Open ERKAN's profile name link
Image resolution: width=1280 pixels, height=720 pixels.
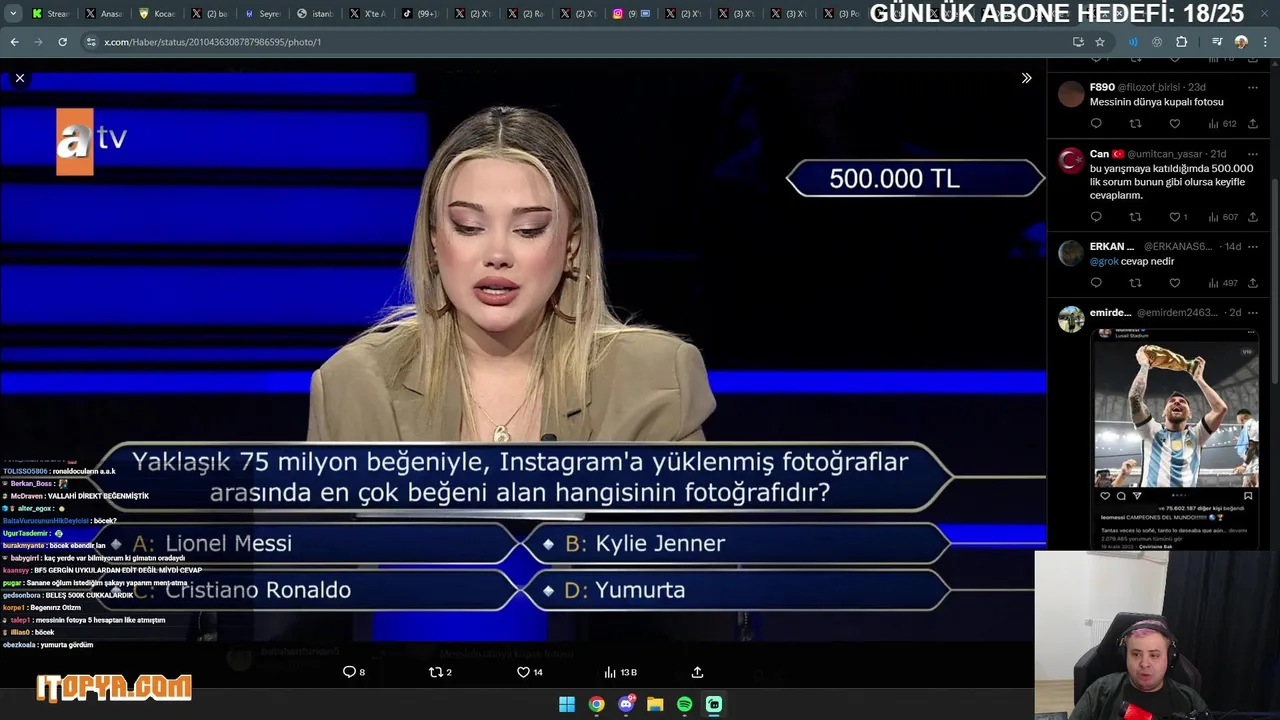point(1112,246)
